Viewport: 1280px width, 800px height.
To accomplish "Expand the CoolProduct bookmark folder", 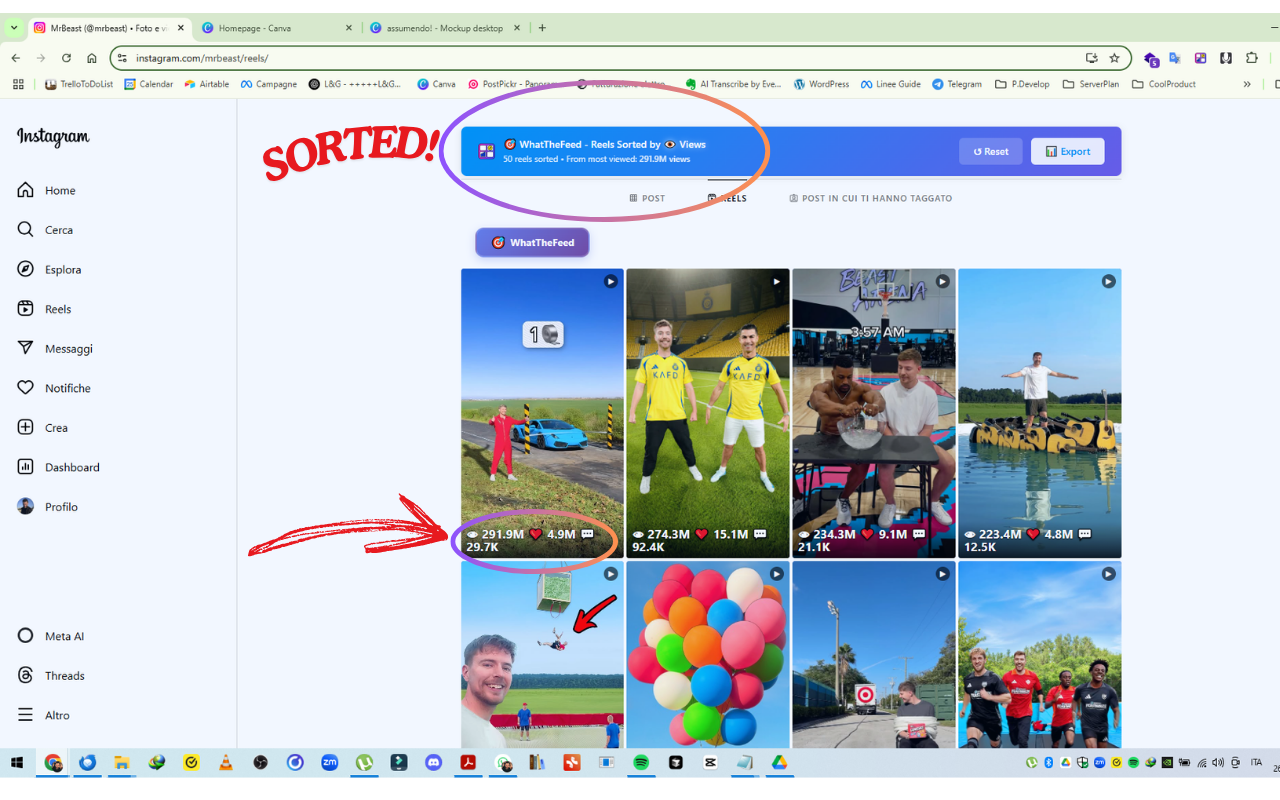I will pyautogui.click(x=1164, y=84).
